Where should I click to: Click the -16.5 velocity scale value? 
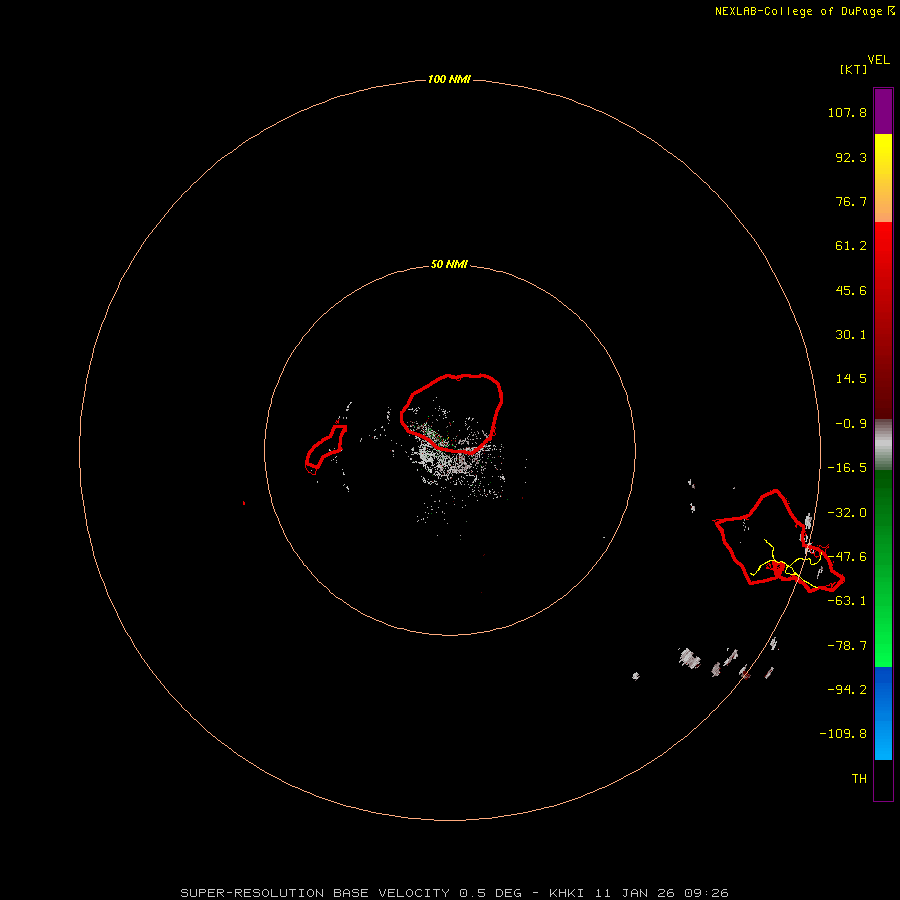click(x=847, y=468)
